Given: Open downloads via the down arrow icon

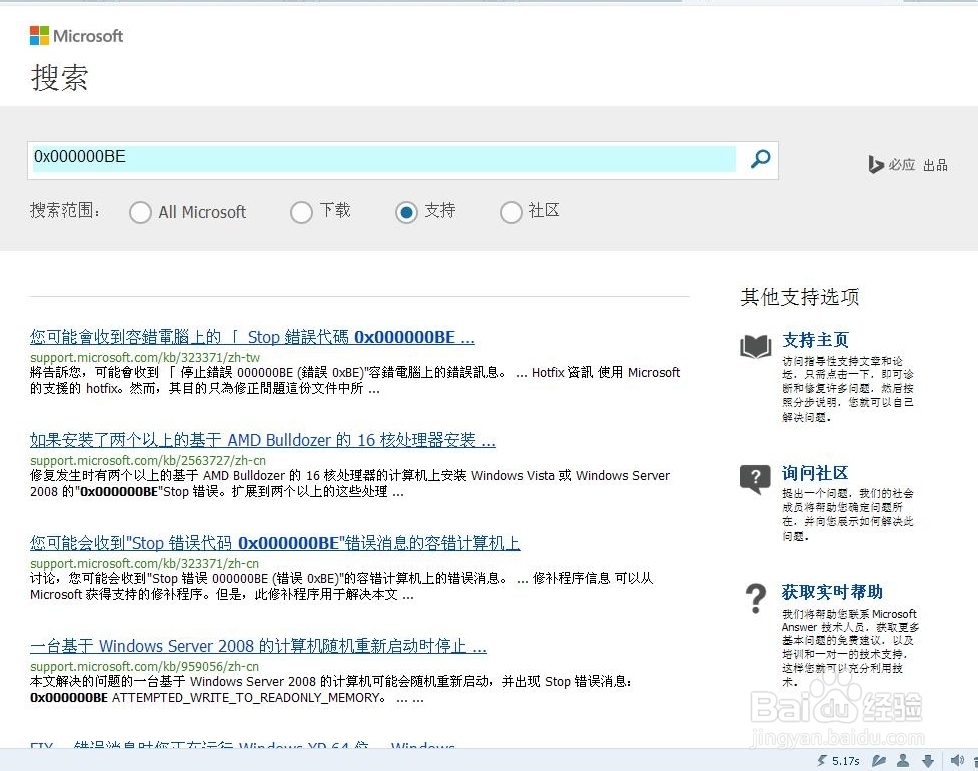Looking at the screenshot, I should [x=928, y=760].
